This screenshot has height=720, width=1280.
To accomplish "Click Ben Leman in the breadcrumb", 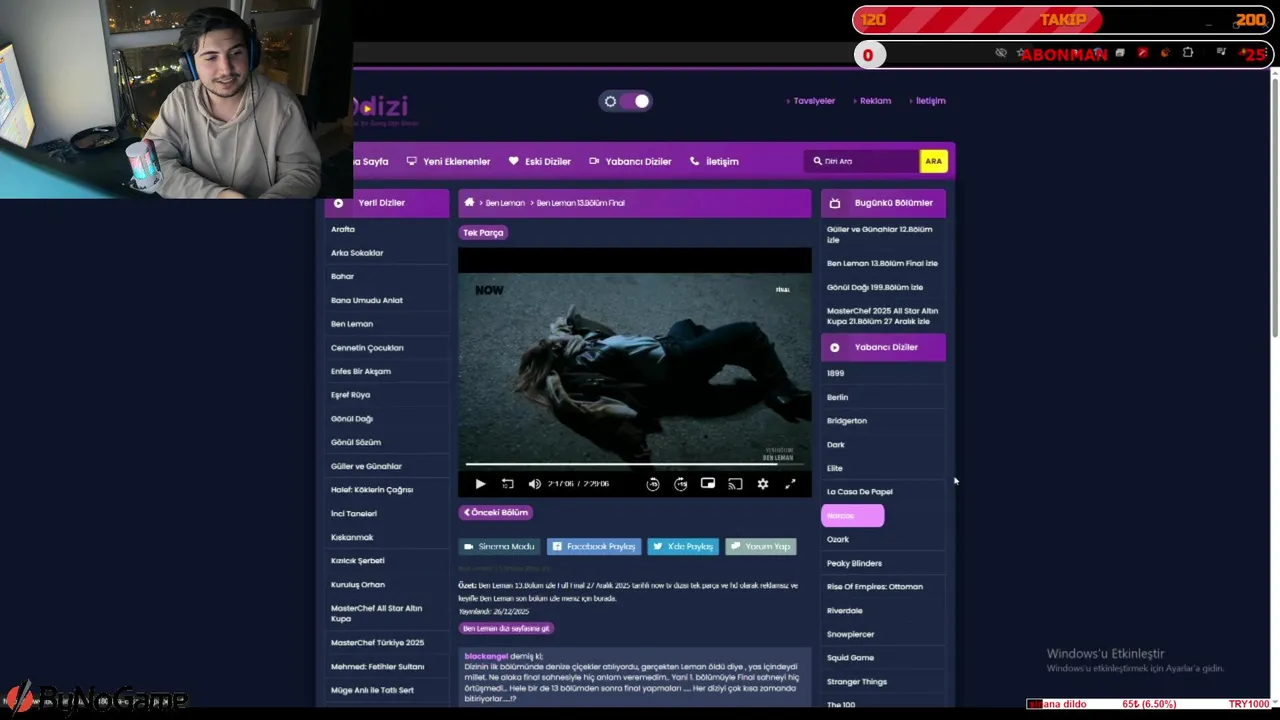I will 505,203.
